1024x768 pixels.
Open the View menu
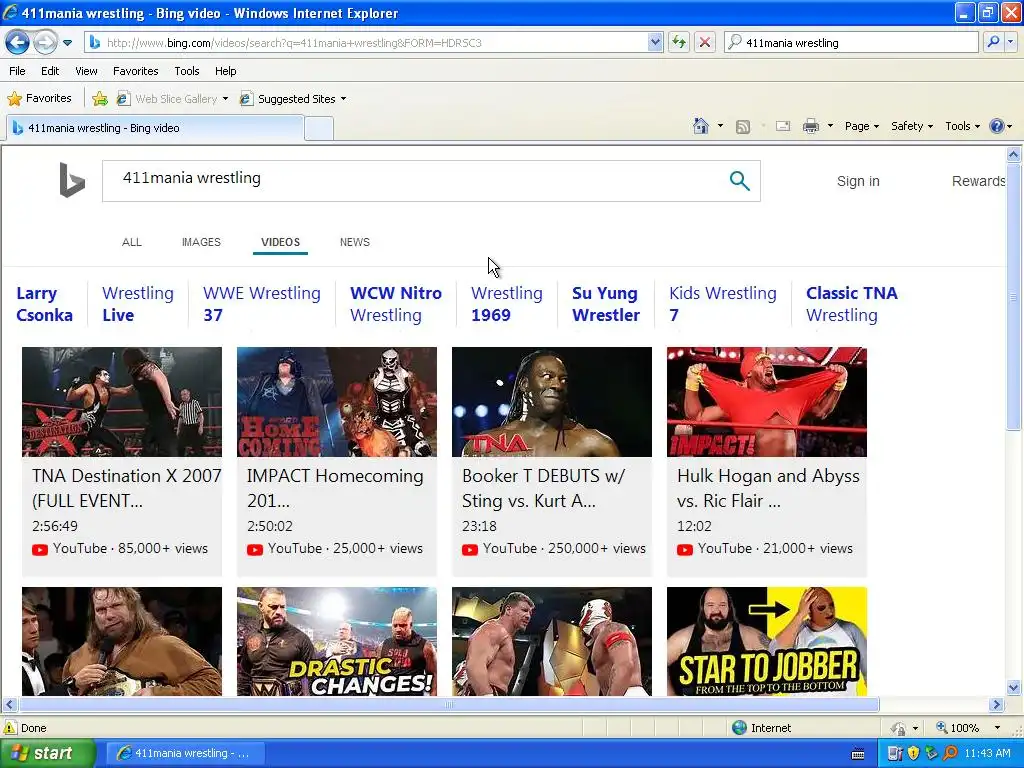coord(86,71)
